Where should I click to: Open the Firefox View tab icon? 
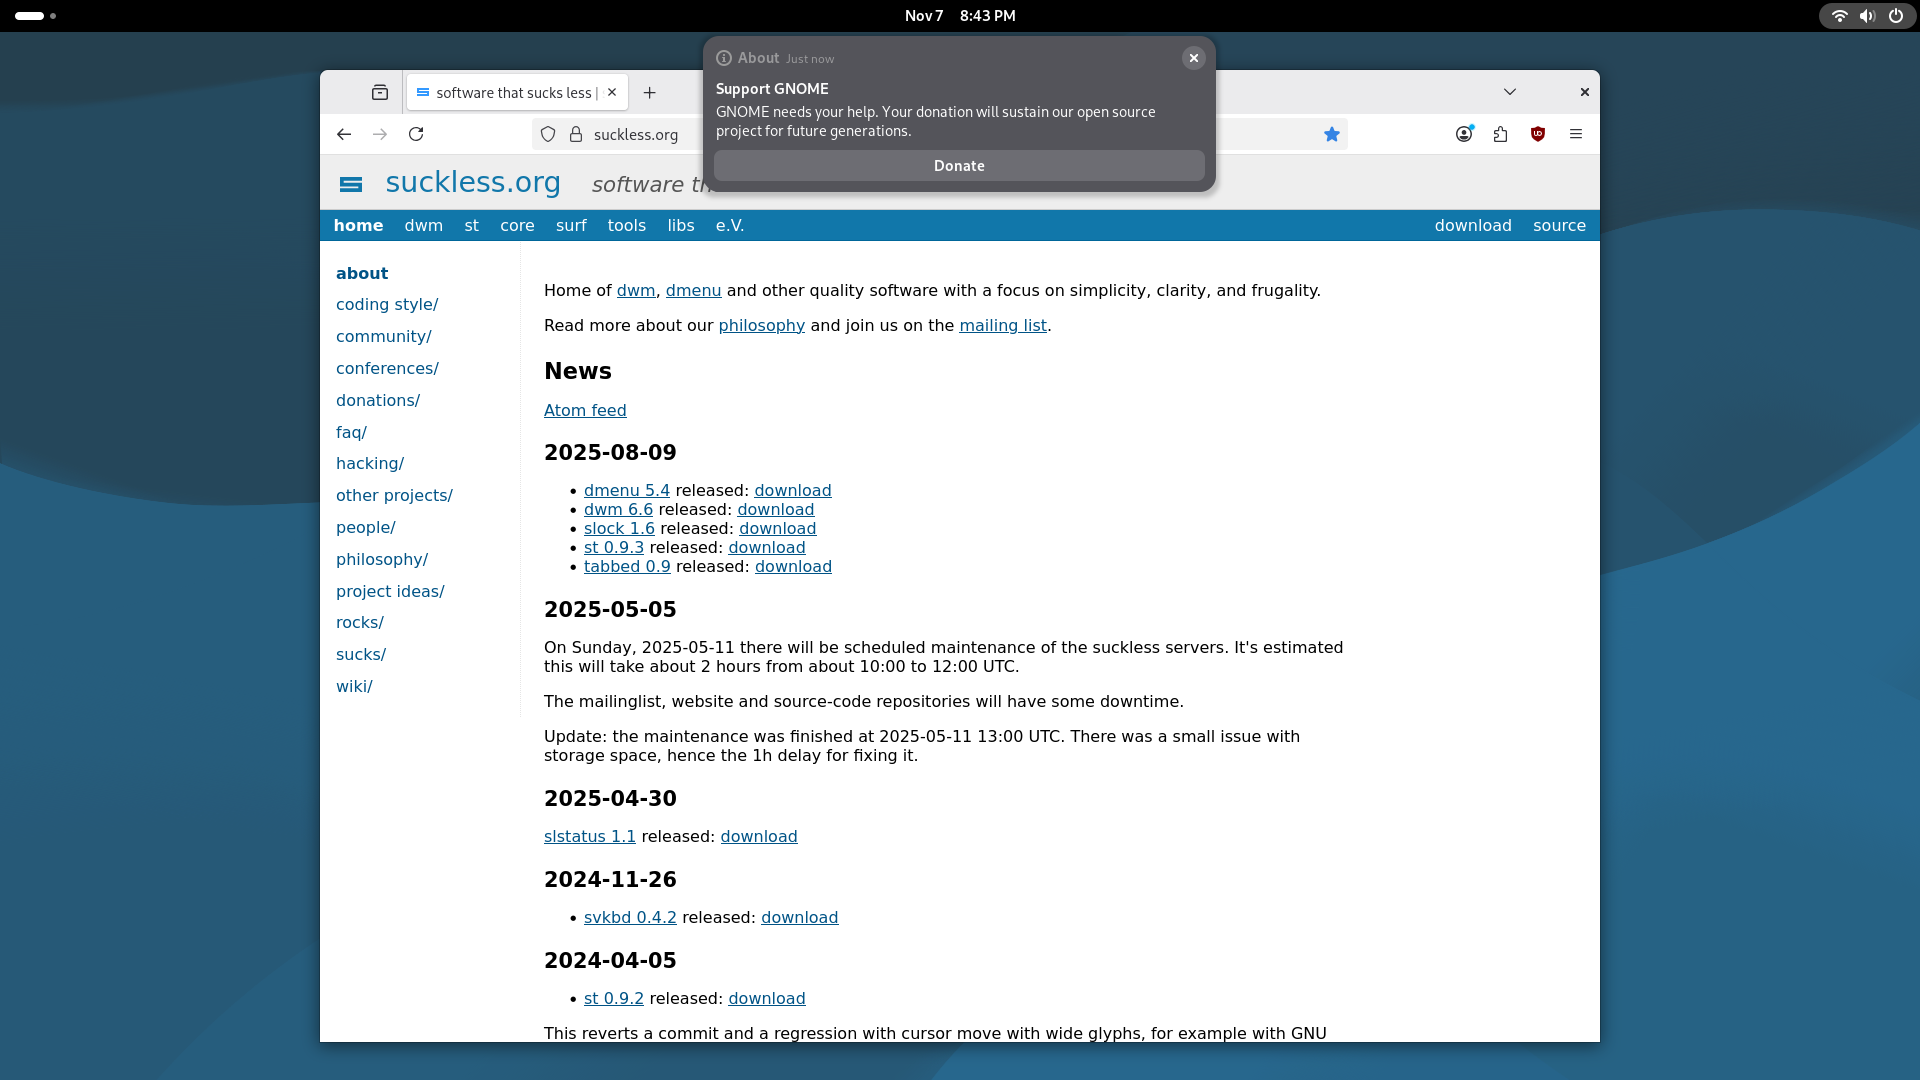[380, 92]
